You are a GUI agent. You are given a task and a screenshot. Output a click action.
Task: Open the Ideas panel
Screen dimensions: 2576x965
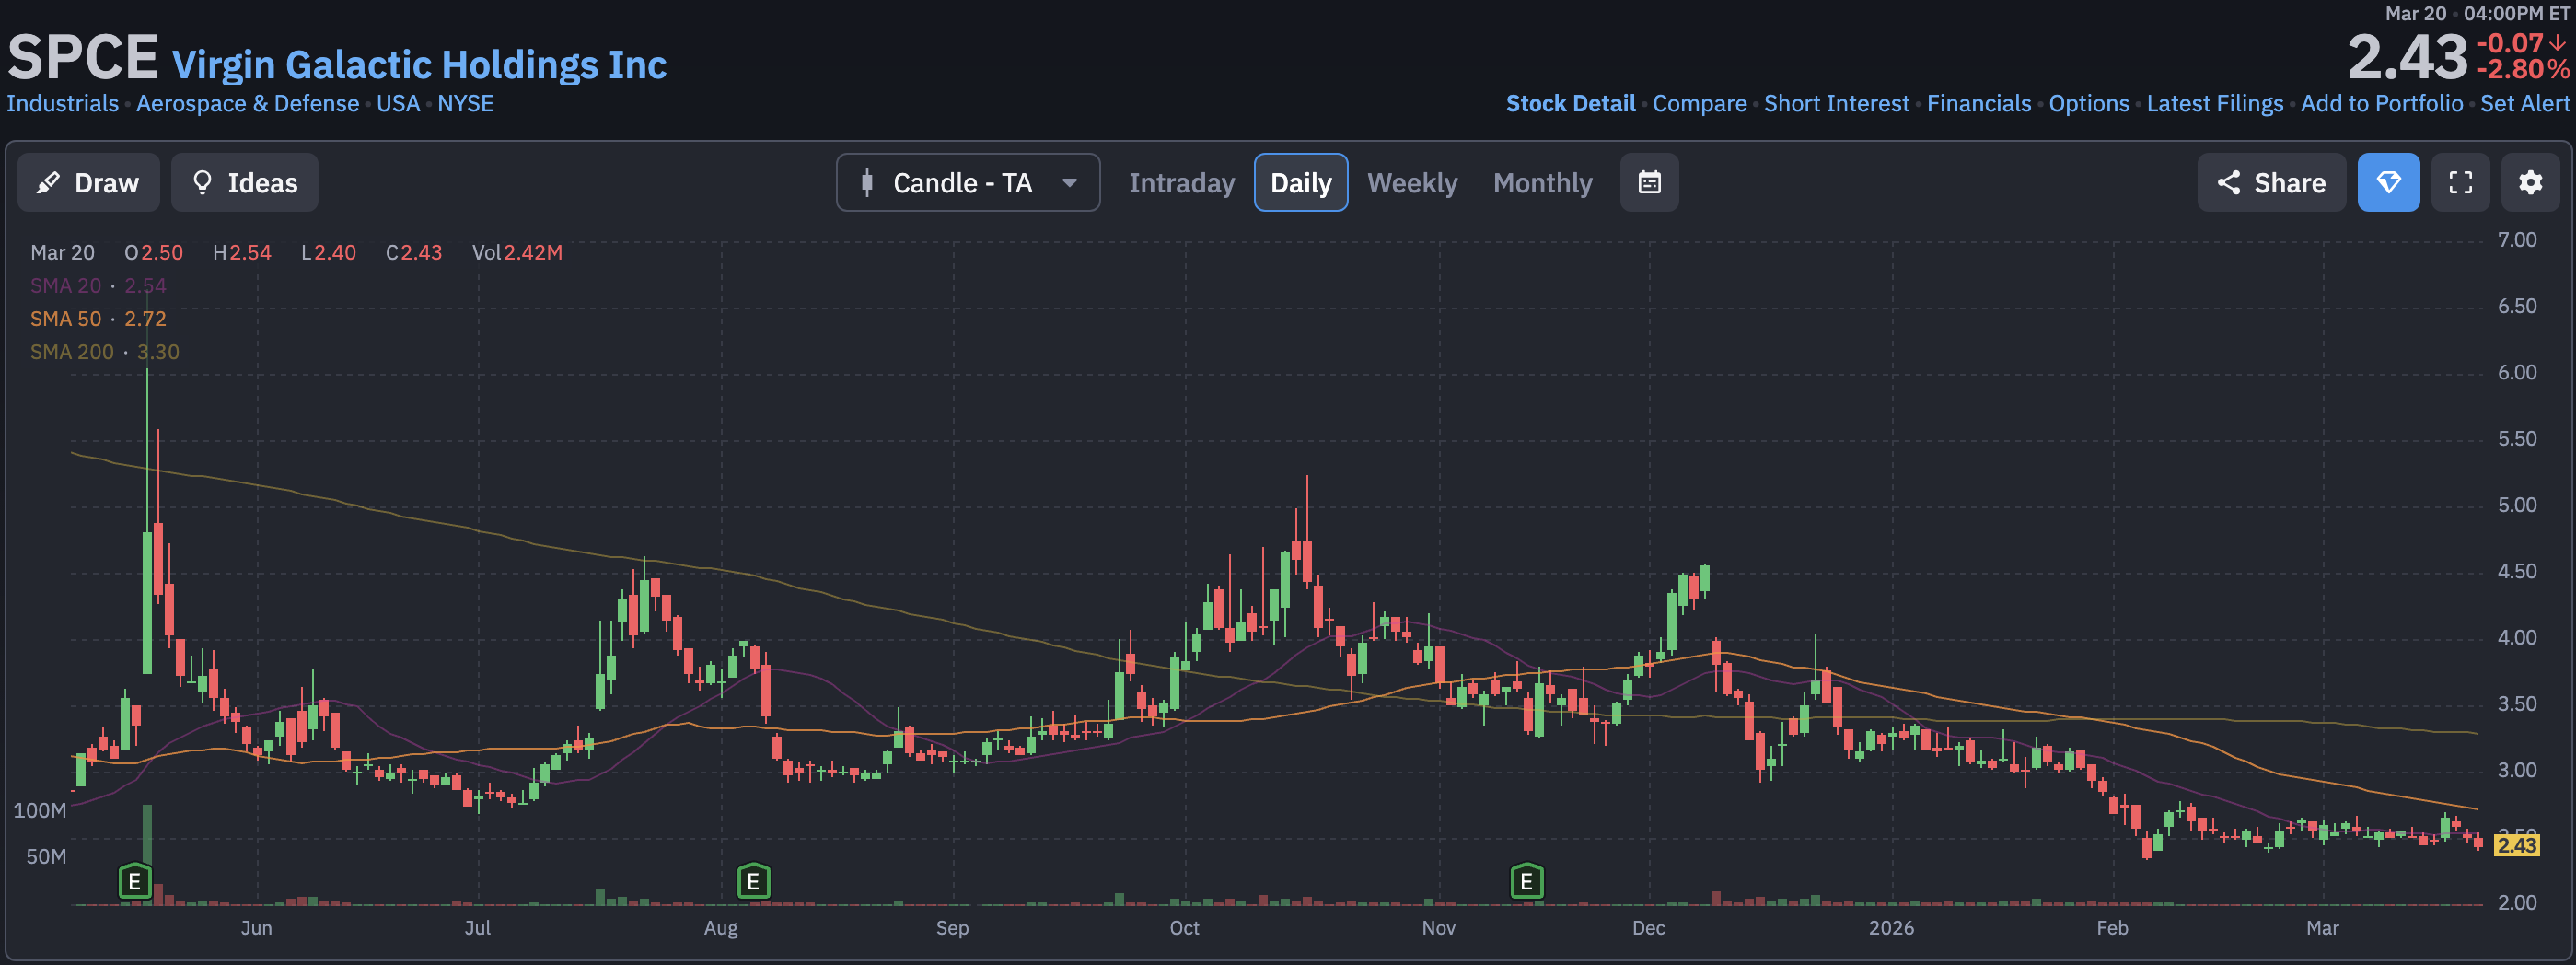[245, 183]
